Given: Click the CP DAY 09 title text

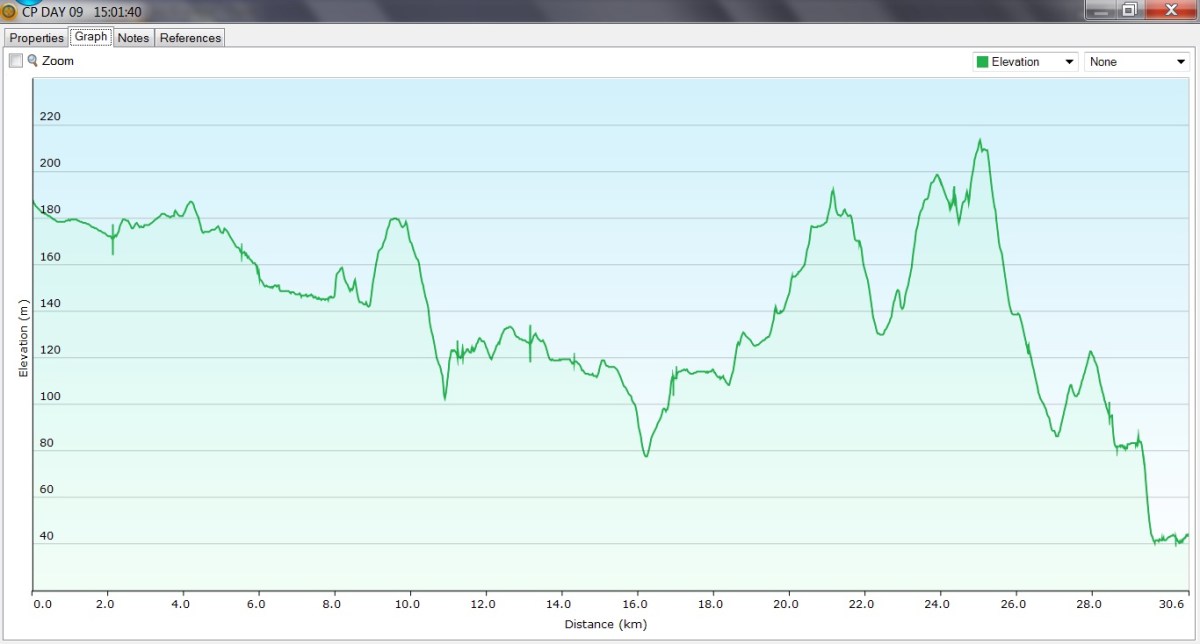Looking at the screenshot, I should pyautogui.click(x=53, y=12).
